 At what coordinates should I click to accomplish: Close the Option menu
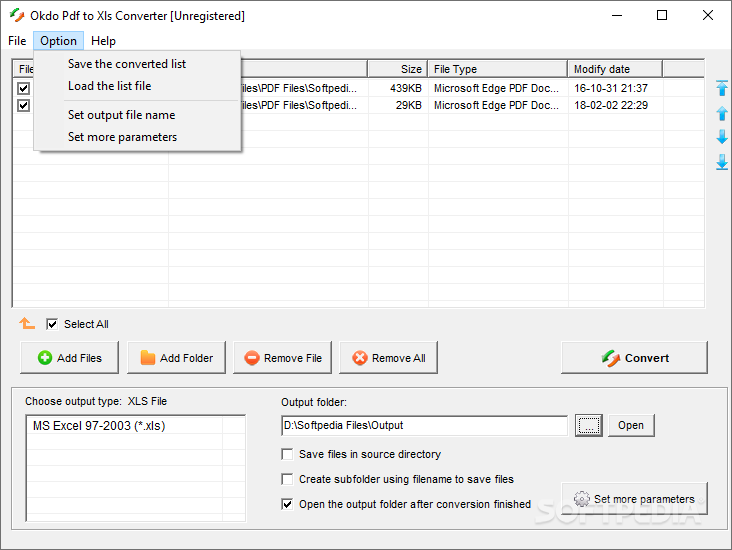tap(58, 41)
